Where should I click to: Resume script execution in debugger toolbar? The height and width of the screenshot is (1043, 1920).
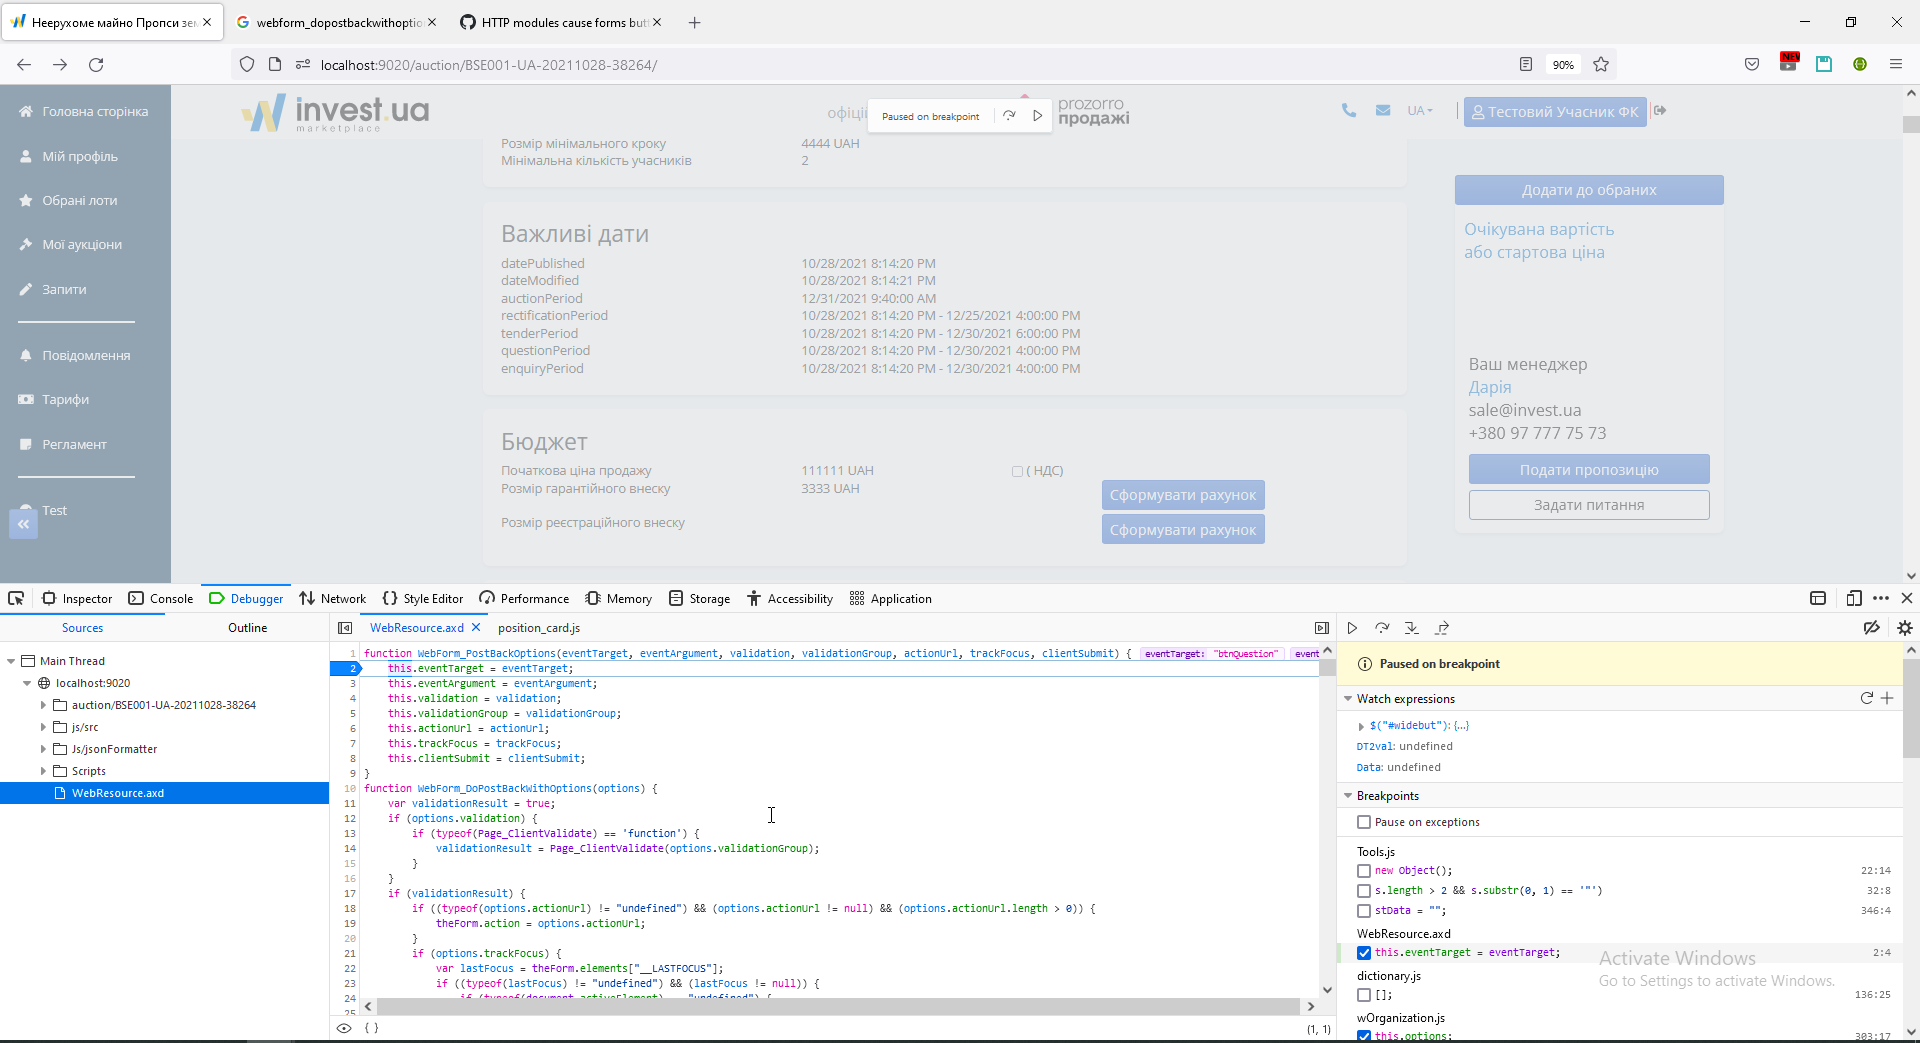(x=1352, y=628)
